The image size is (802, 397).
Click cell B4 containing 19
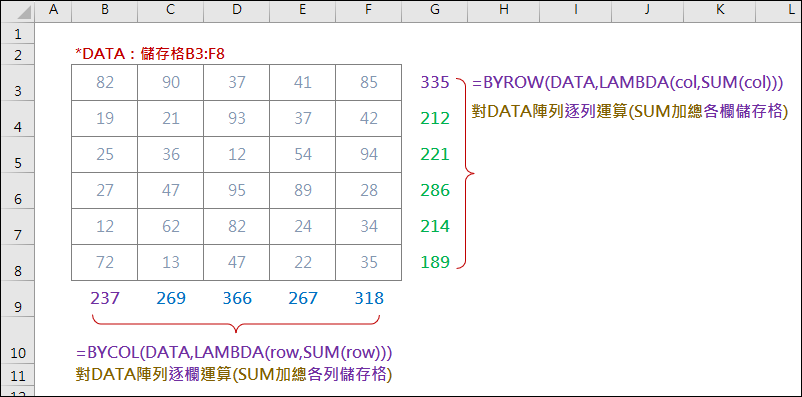tap(104, 119)
